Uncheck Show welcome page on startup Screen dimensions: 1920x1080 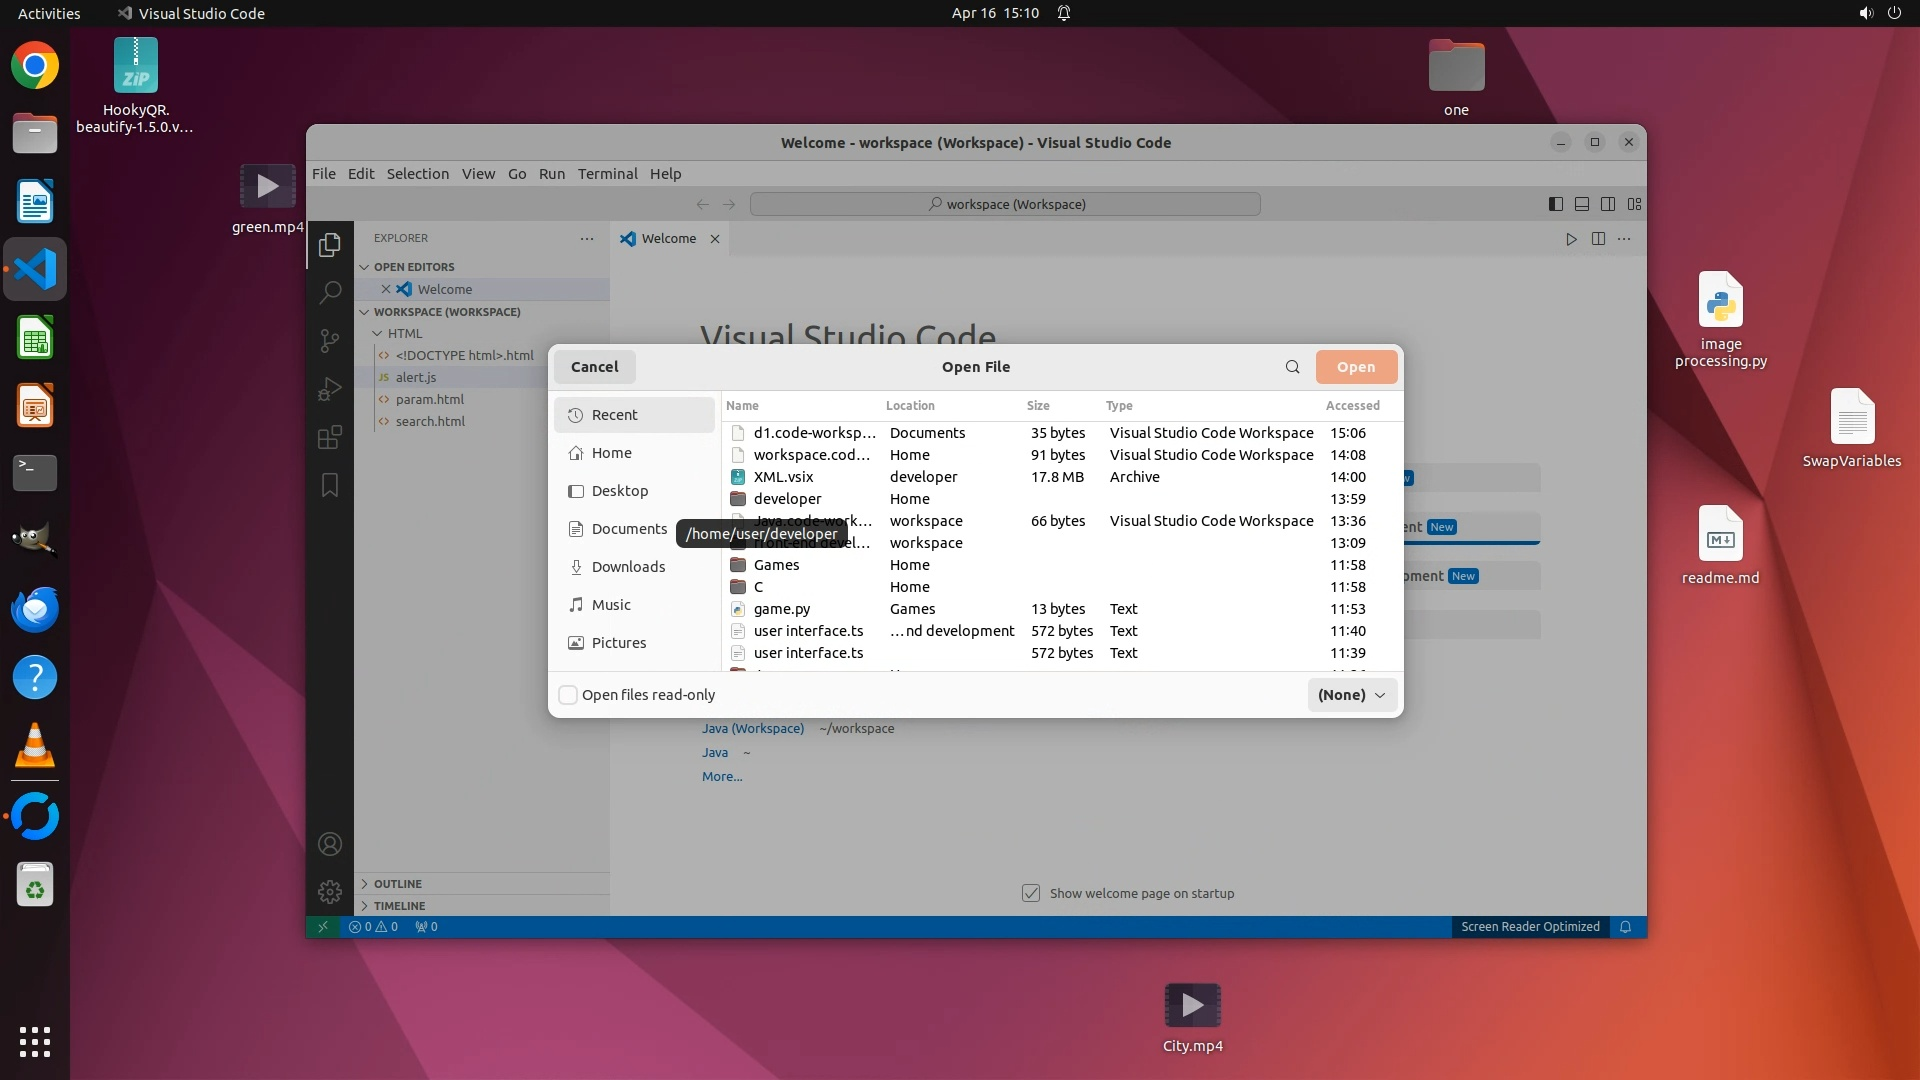coord(1031,893)
